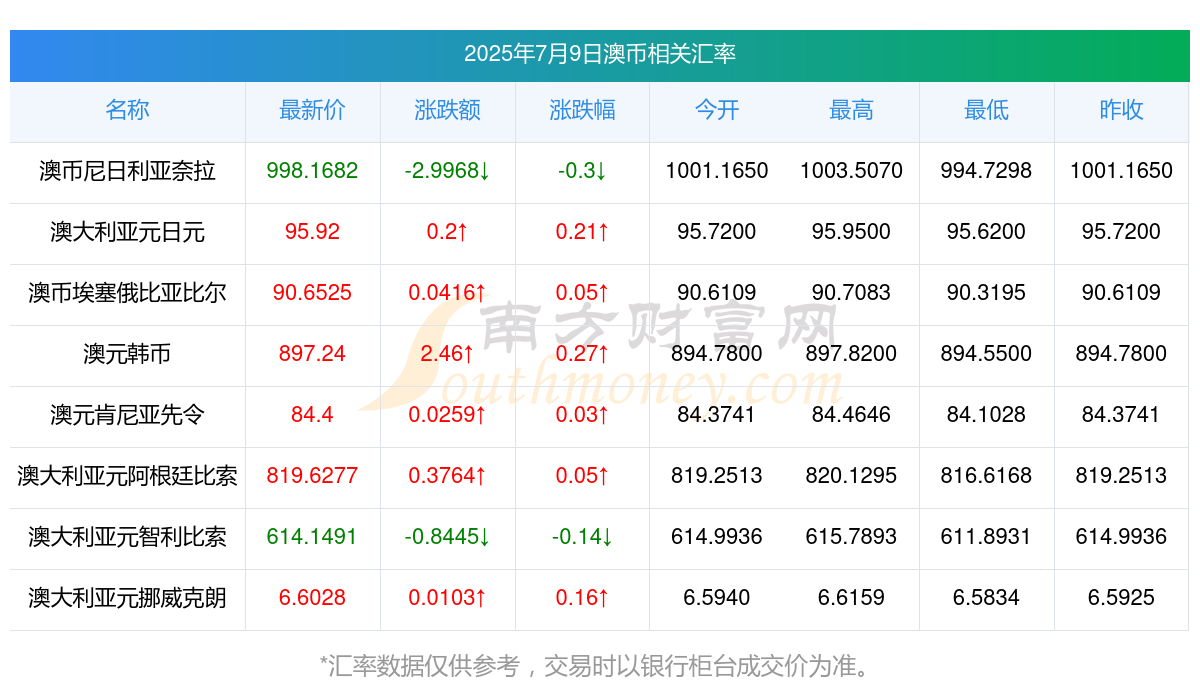Image resolution: width=1200 pixels, height=698 pixels.
Task: Click the high value 90.7083
Action: click(x=851, y=293)
